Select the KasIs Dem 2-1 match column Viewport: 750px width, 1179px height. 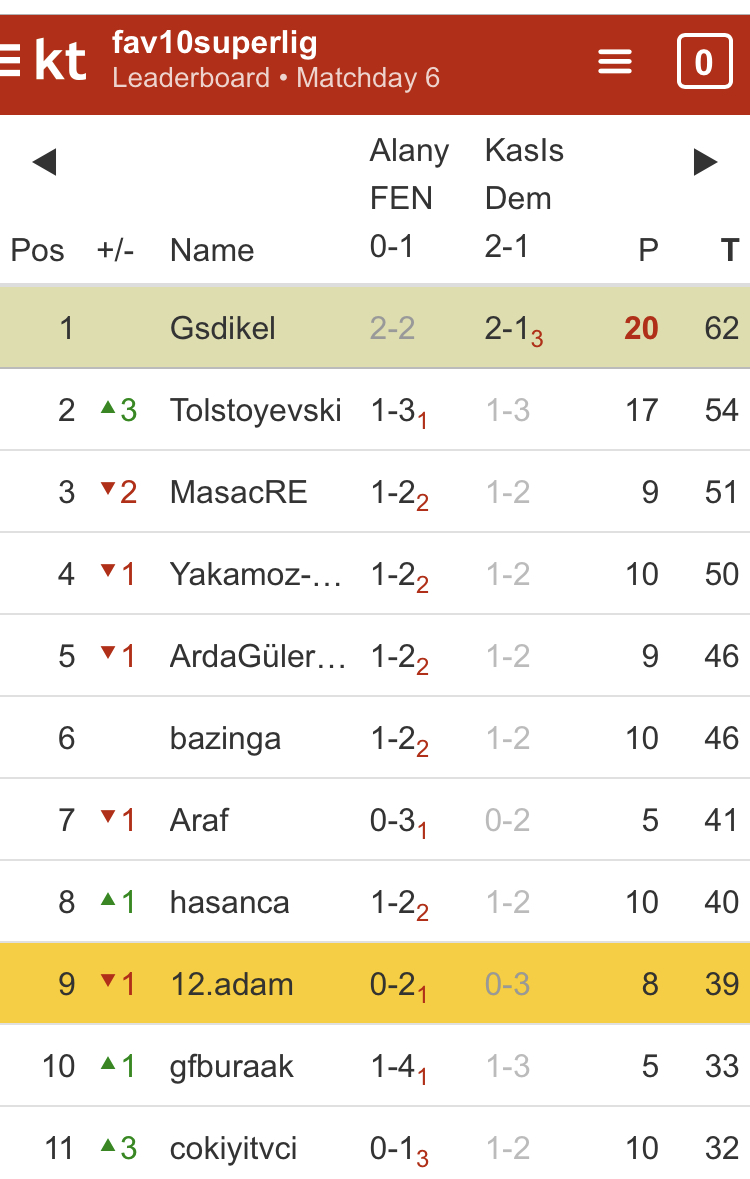click(x=524, y=198)
